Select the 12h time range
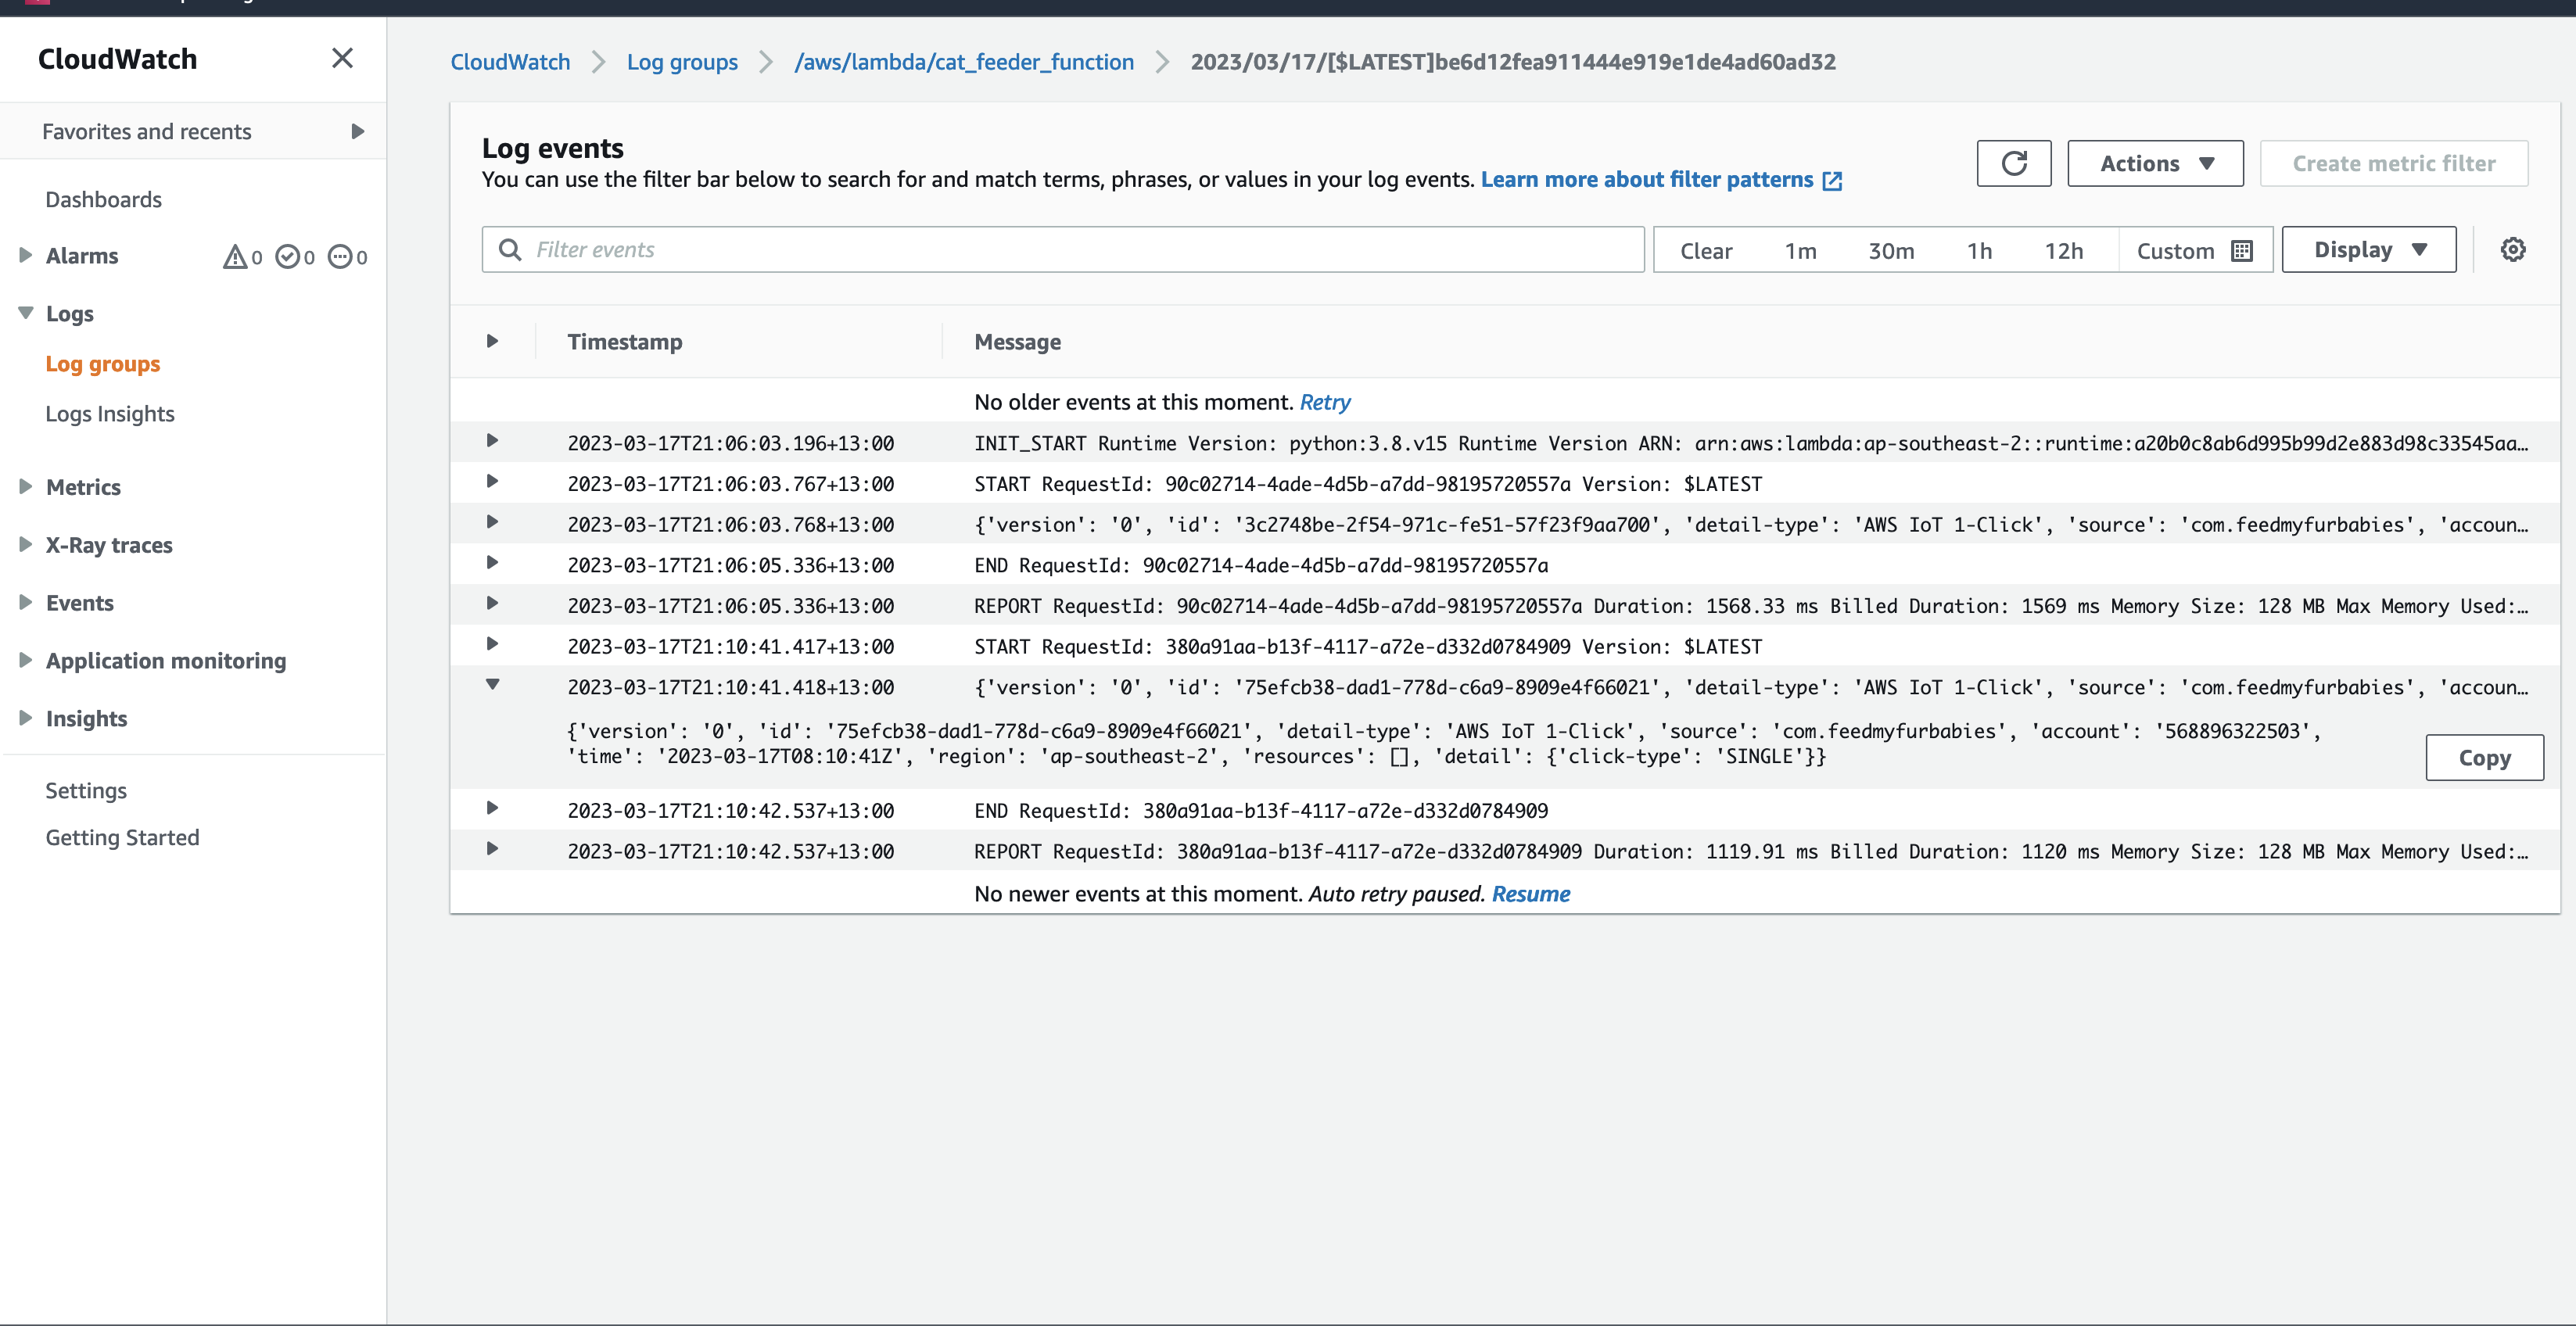The width and height of the screenshot is (2576, 1326). (2063, 251)
